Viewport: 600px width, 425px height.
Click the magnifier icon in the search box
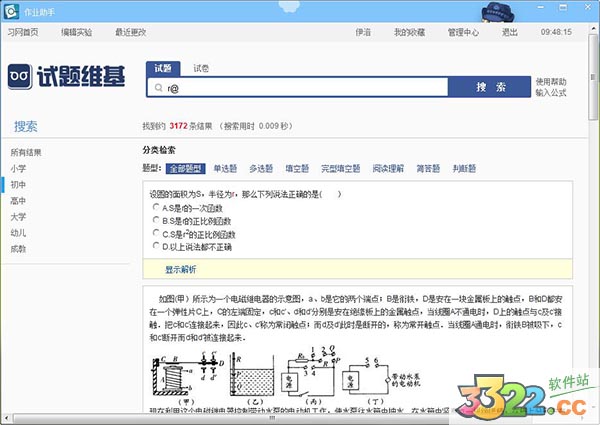point(158,88)
